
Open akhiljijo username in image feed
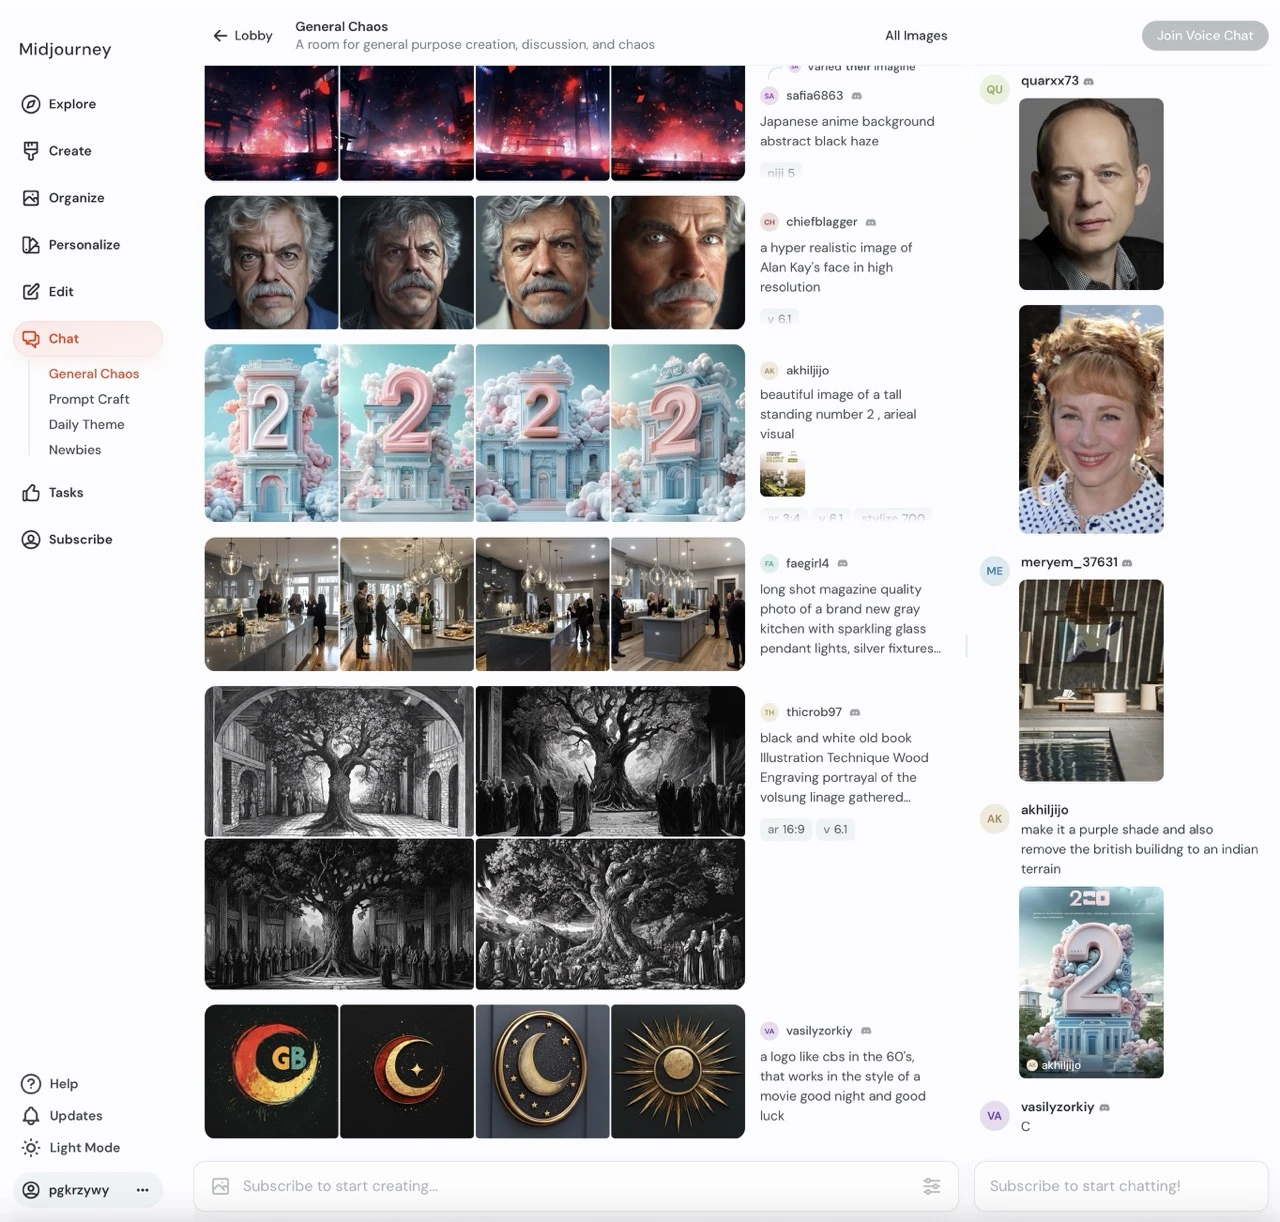click(807, 371)
